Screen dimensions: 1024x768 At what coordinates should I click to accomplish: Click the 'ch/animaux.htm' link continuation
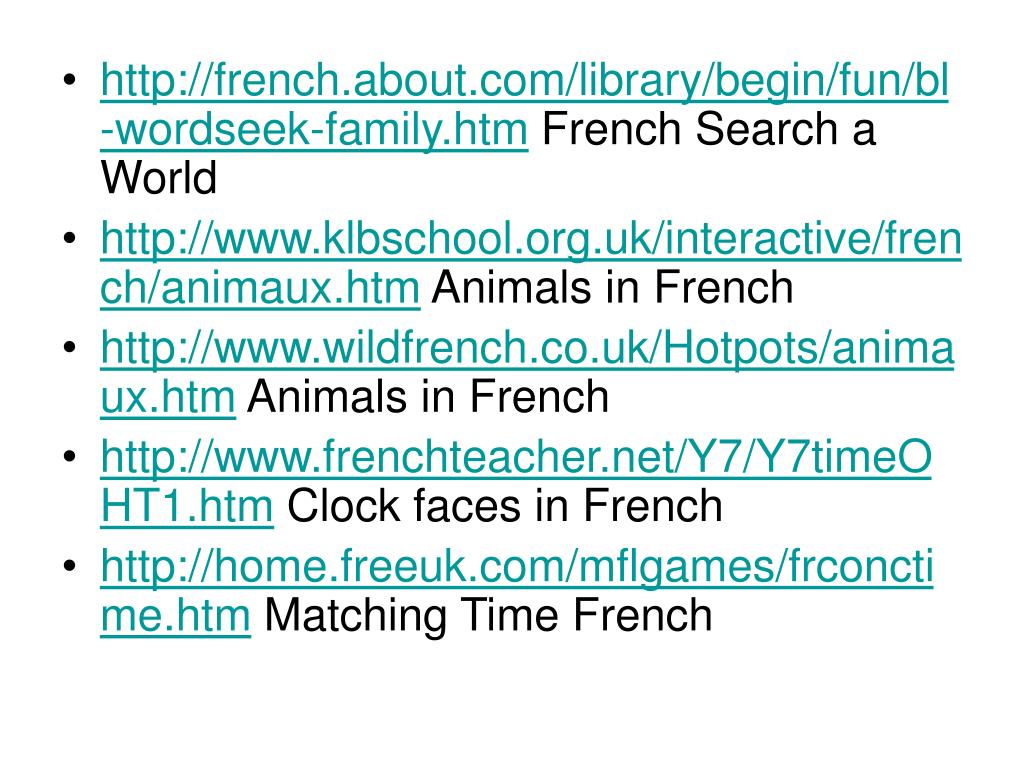click(x=260, y=287)
